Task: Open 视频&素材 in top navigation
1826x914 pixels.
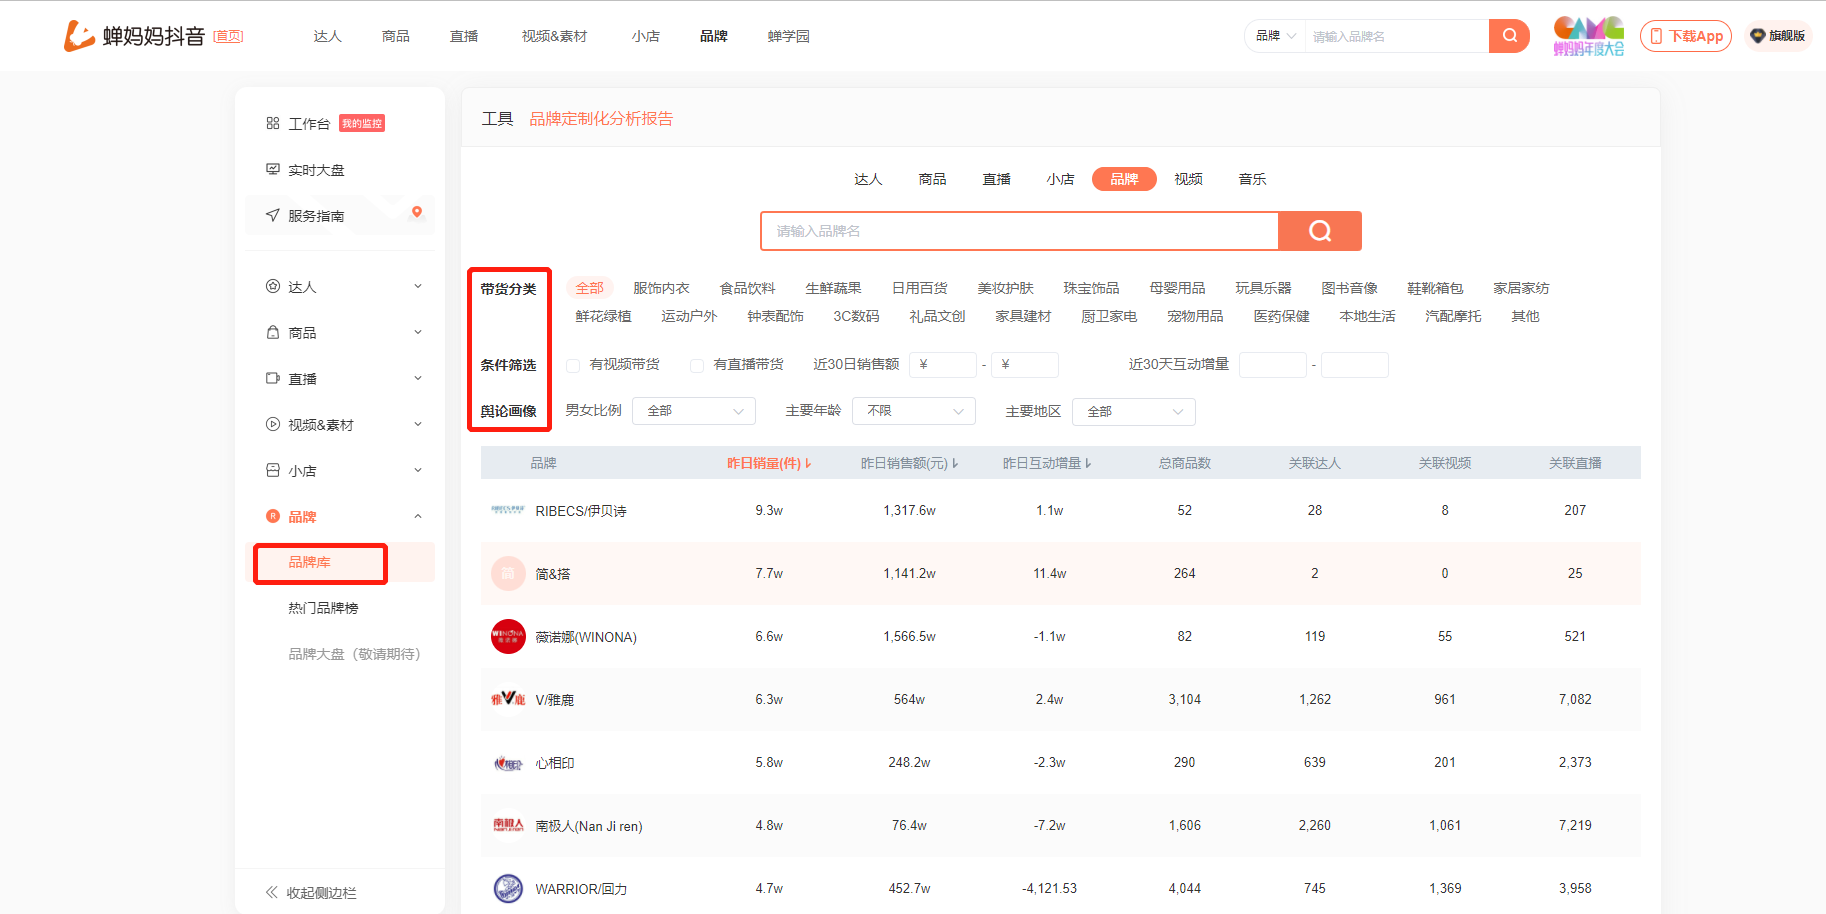Action: click(554, 36)
